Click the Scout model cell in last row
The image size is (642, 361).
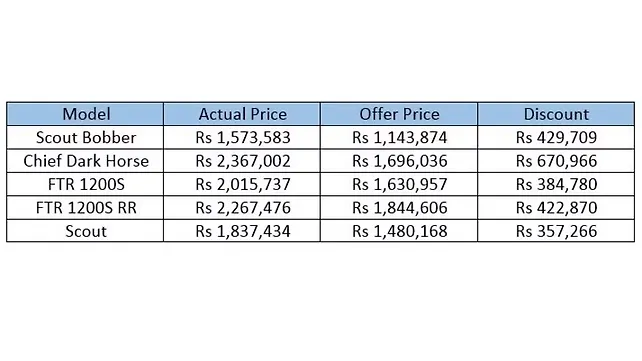click(85, 231)
